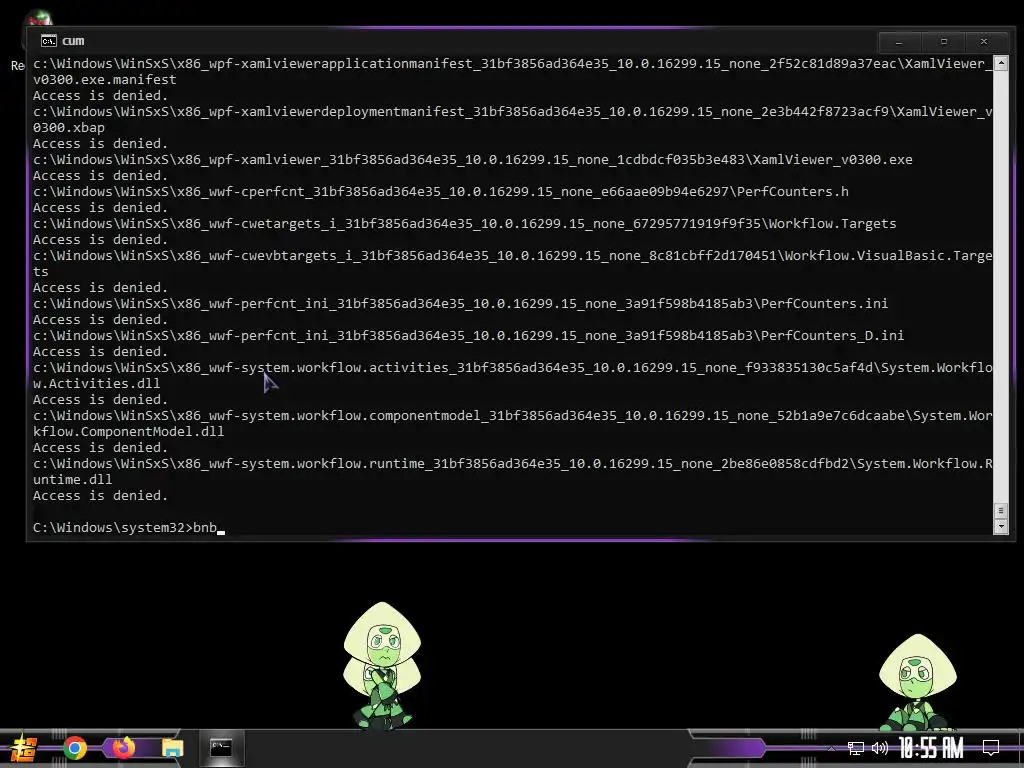The width and height of the screenshot is (1024, 768).
Task: Click the console scrollbar up arrow
Action: (1000, 63)
